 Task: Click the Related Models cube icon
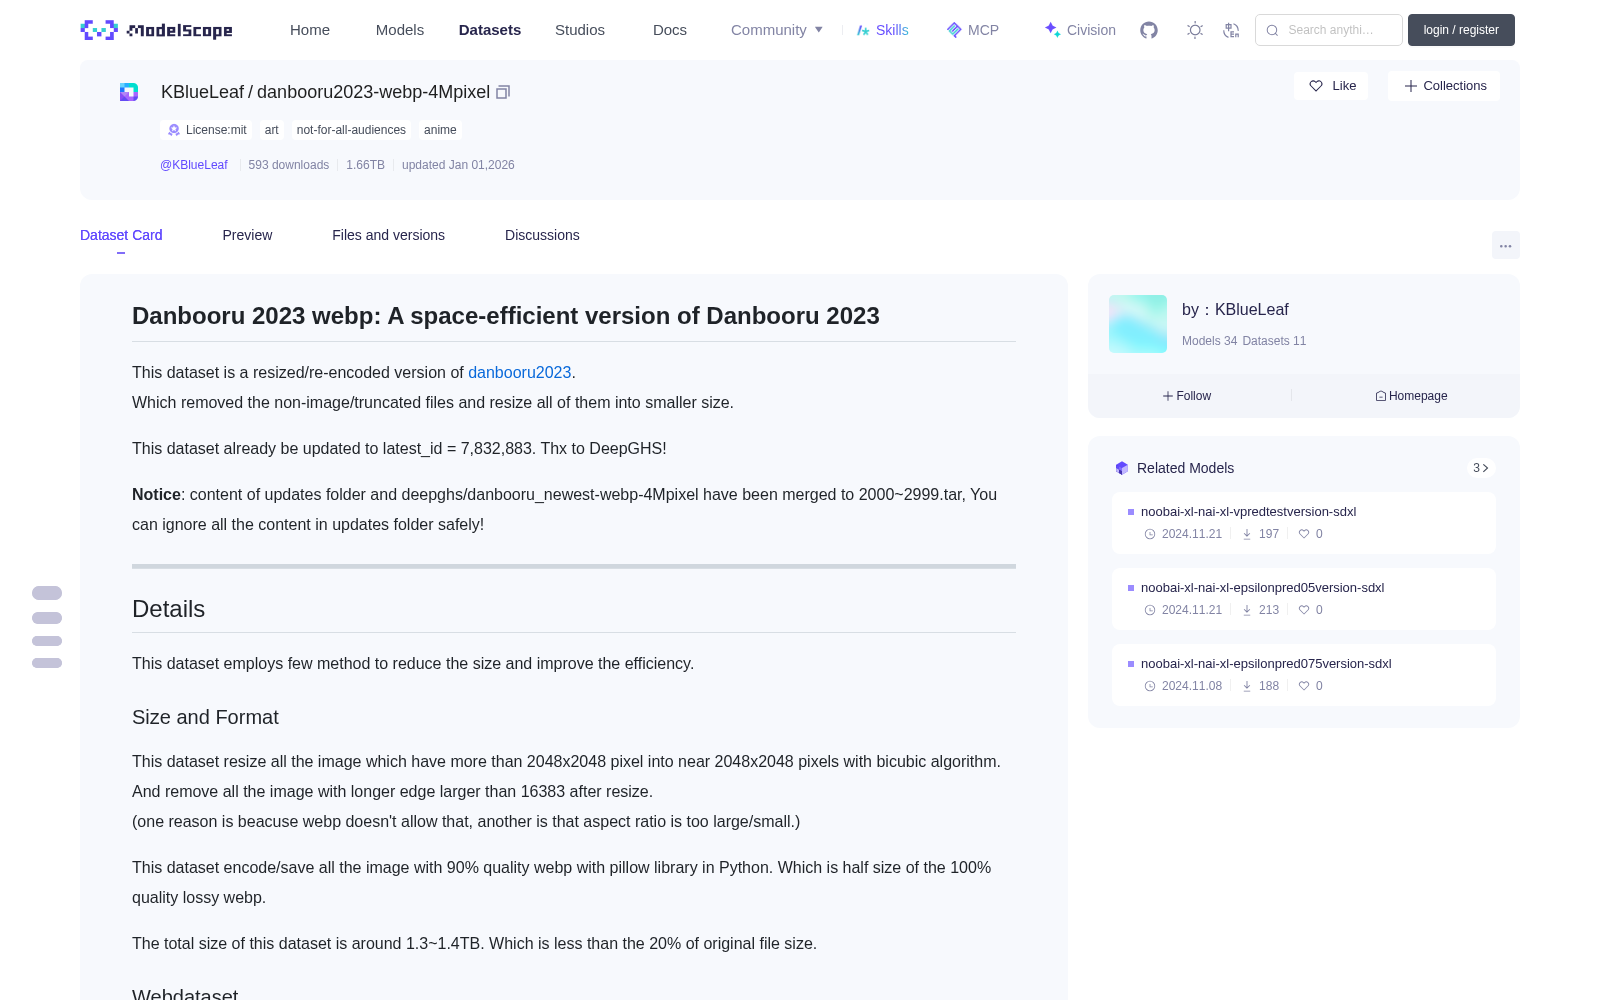tap(1122, 468)
